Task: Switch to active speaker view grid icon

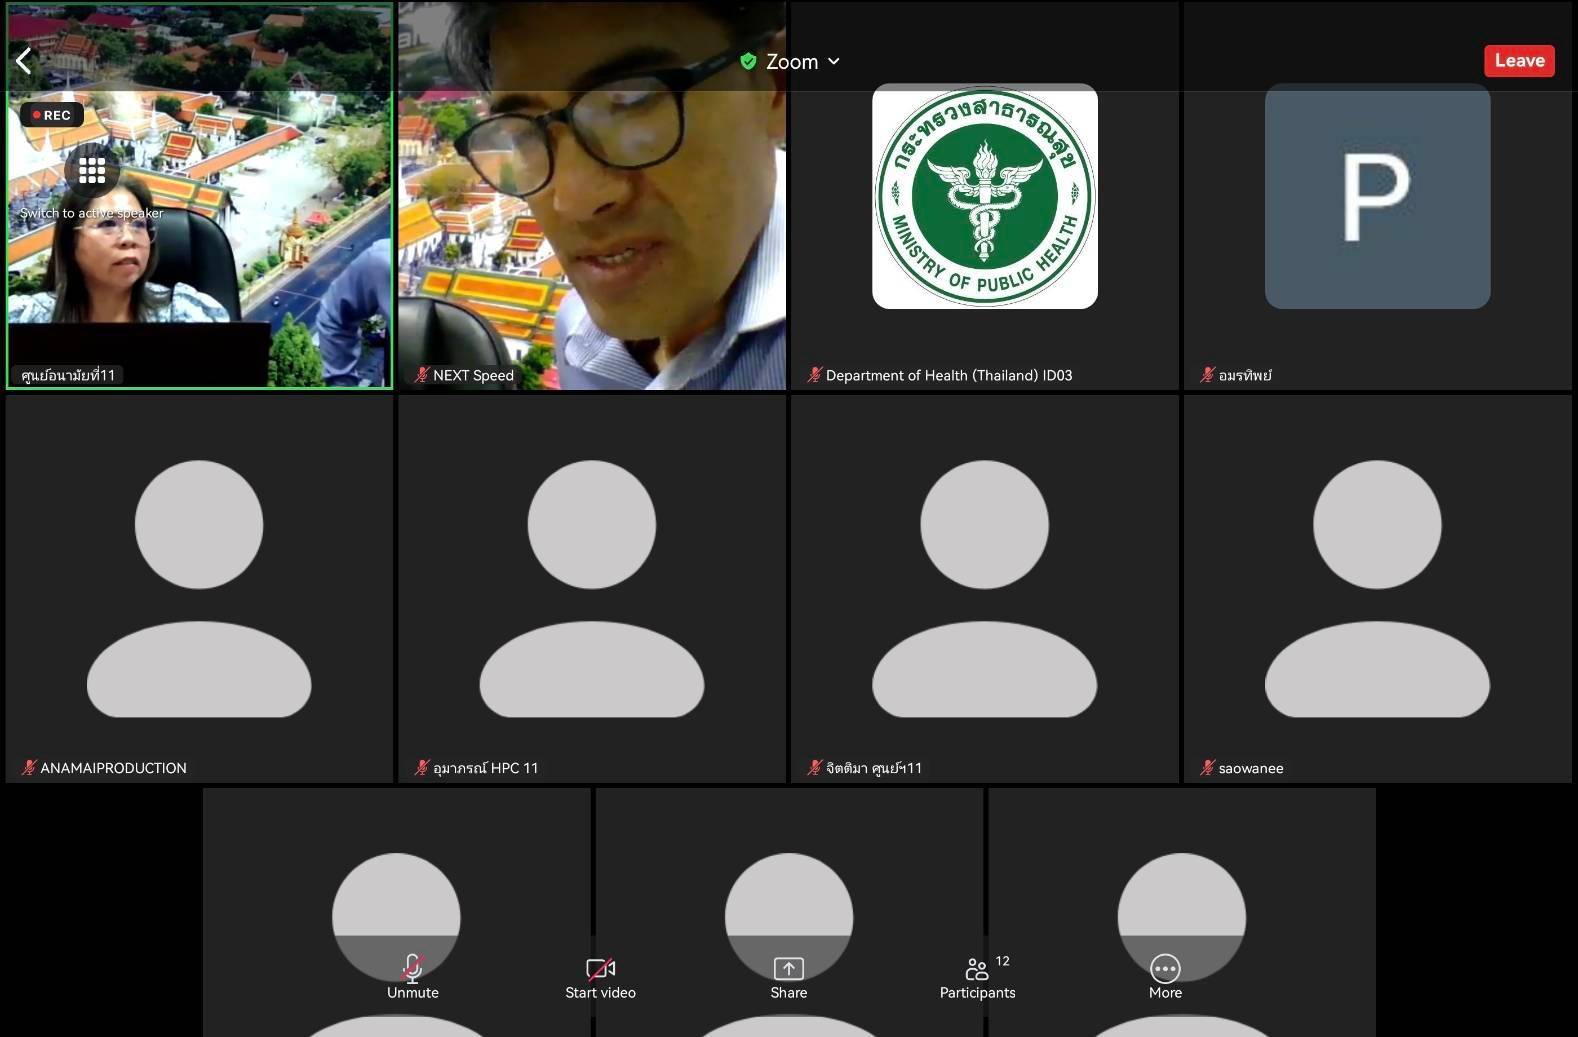Action: point(92,171)
